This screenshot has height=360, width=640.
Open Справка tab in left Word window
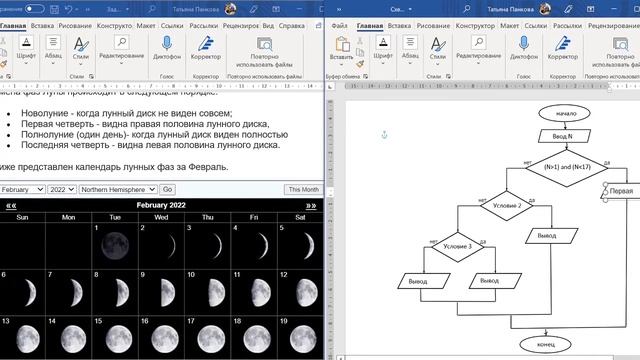point(291,26)
